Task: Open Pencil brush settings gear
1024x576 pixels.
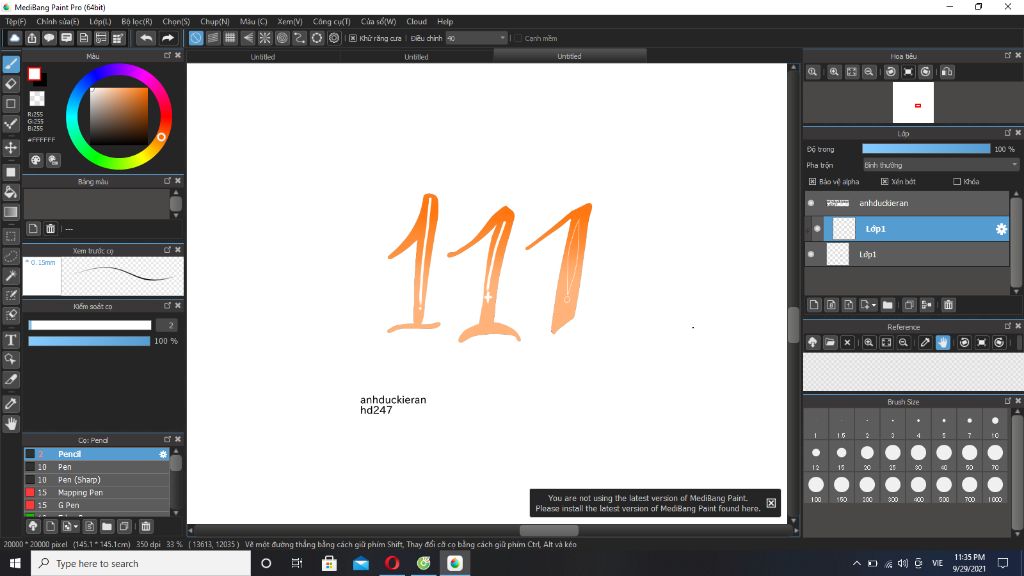Action: pyautogui.click(x=163, y=454)
